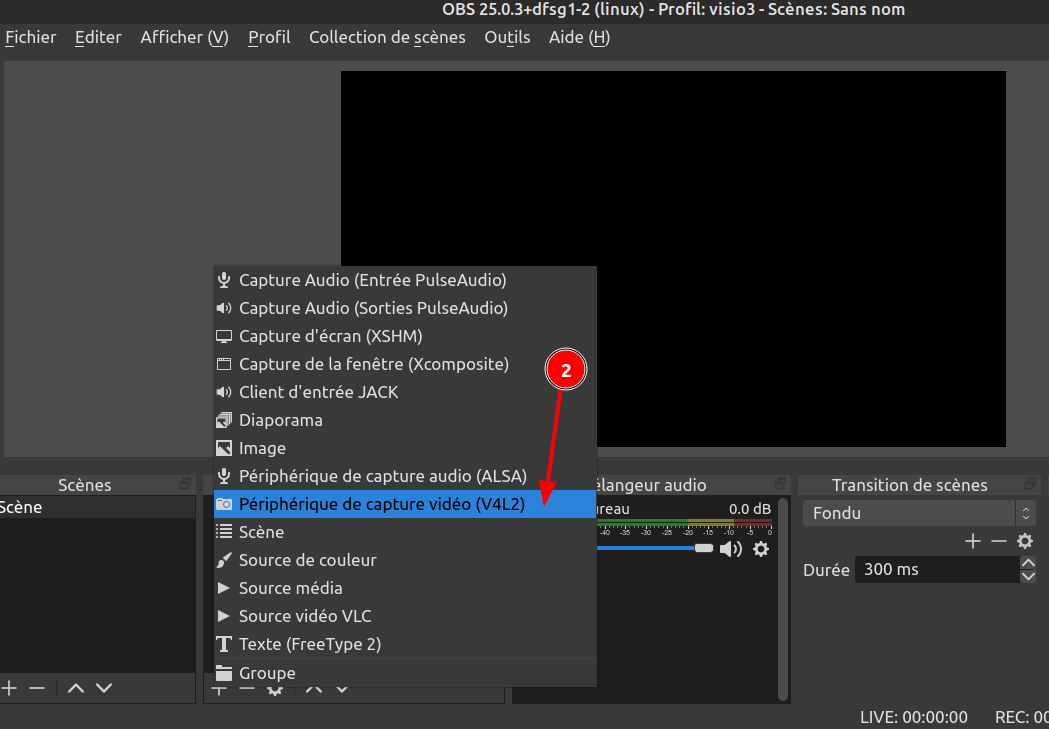
Task: Move scene up with the up arrow
Action: pos(76,688)
